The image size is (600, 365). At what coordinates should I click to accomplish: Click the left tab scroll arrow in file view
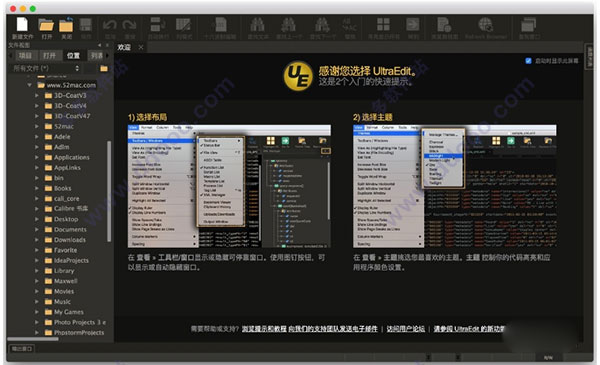pos(11,56)
